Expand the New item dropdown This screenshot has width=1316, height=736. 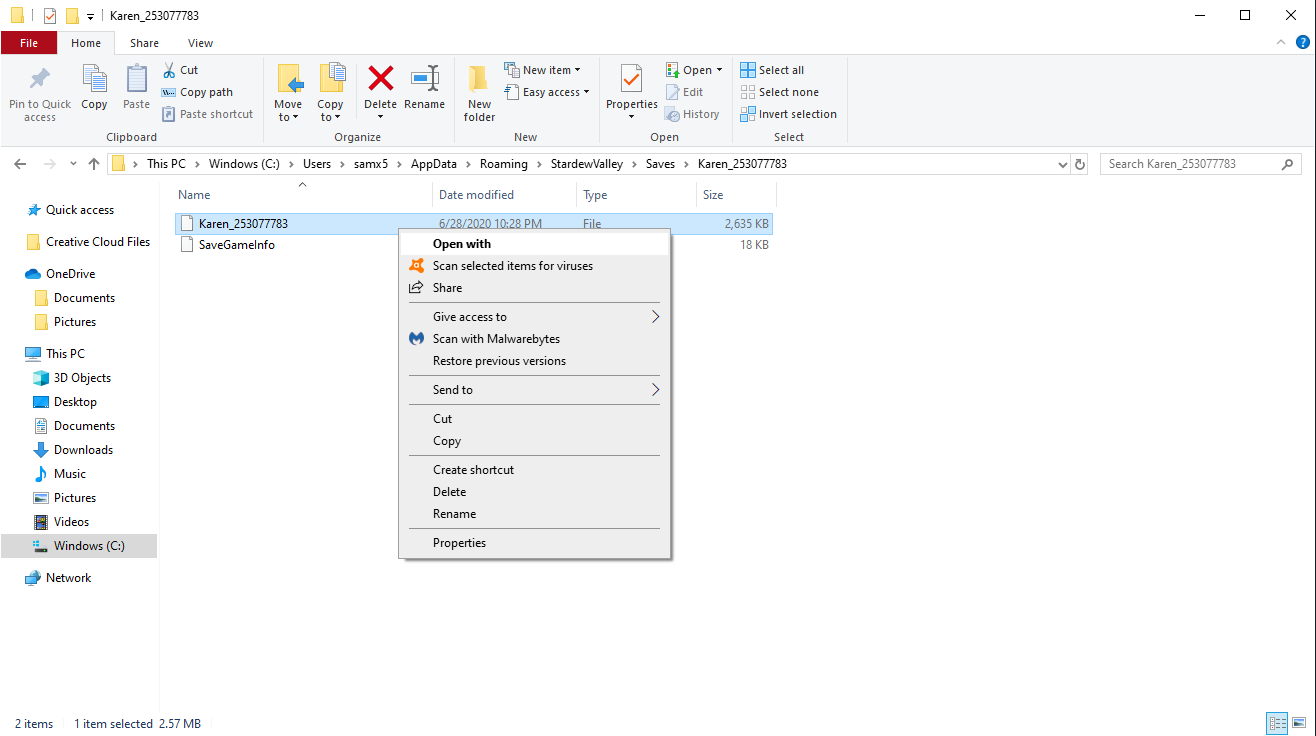coord(542,70)
